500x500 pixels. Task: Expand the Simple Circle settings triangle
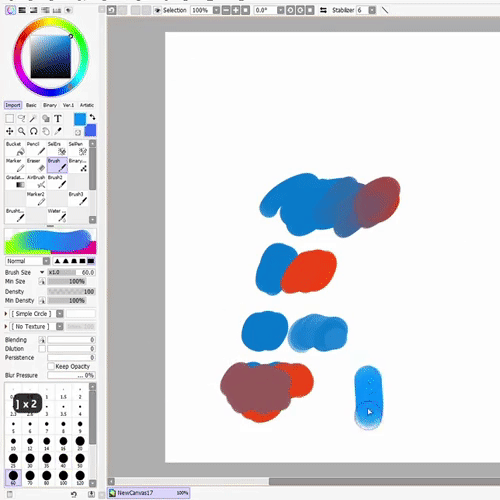6,314
